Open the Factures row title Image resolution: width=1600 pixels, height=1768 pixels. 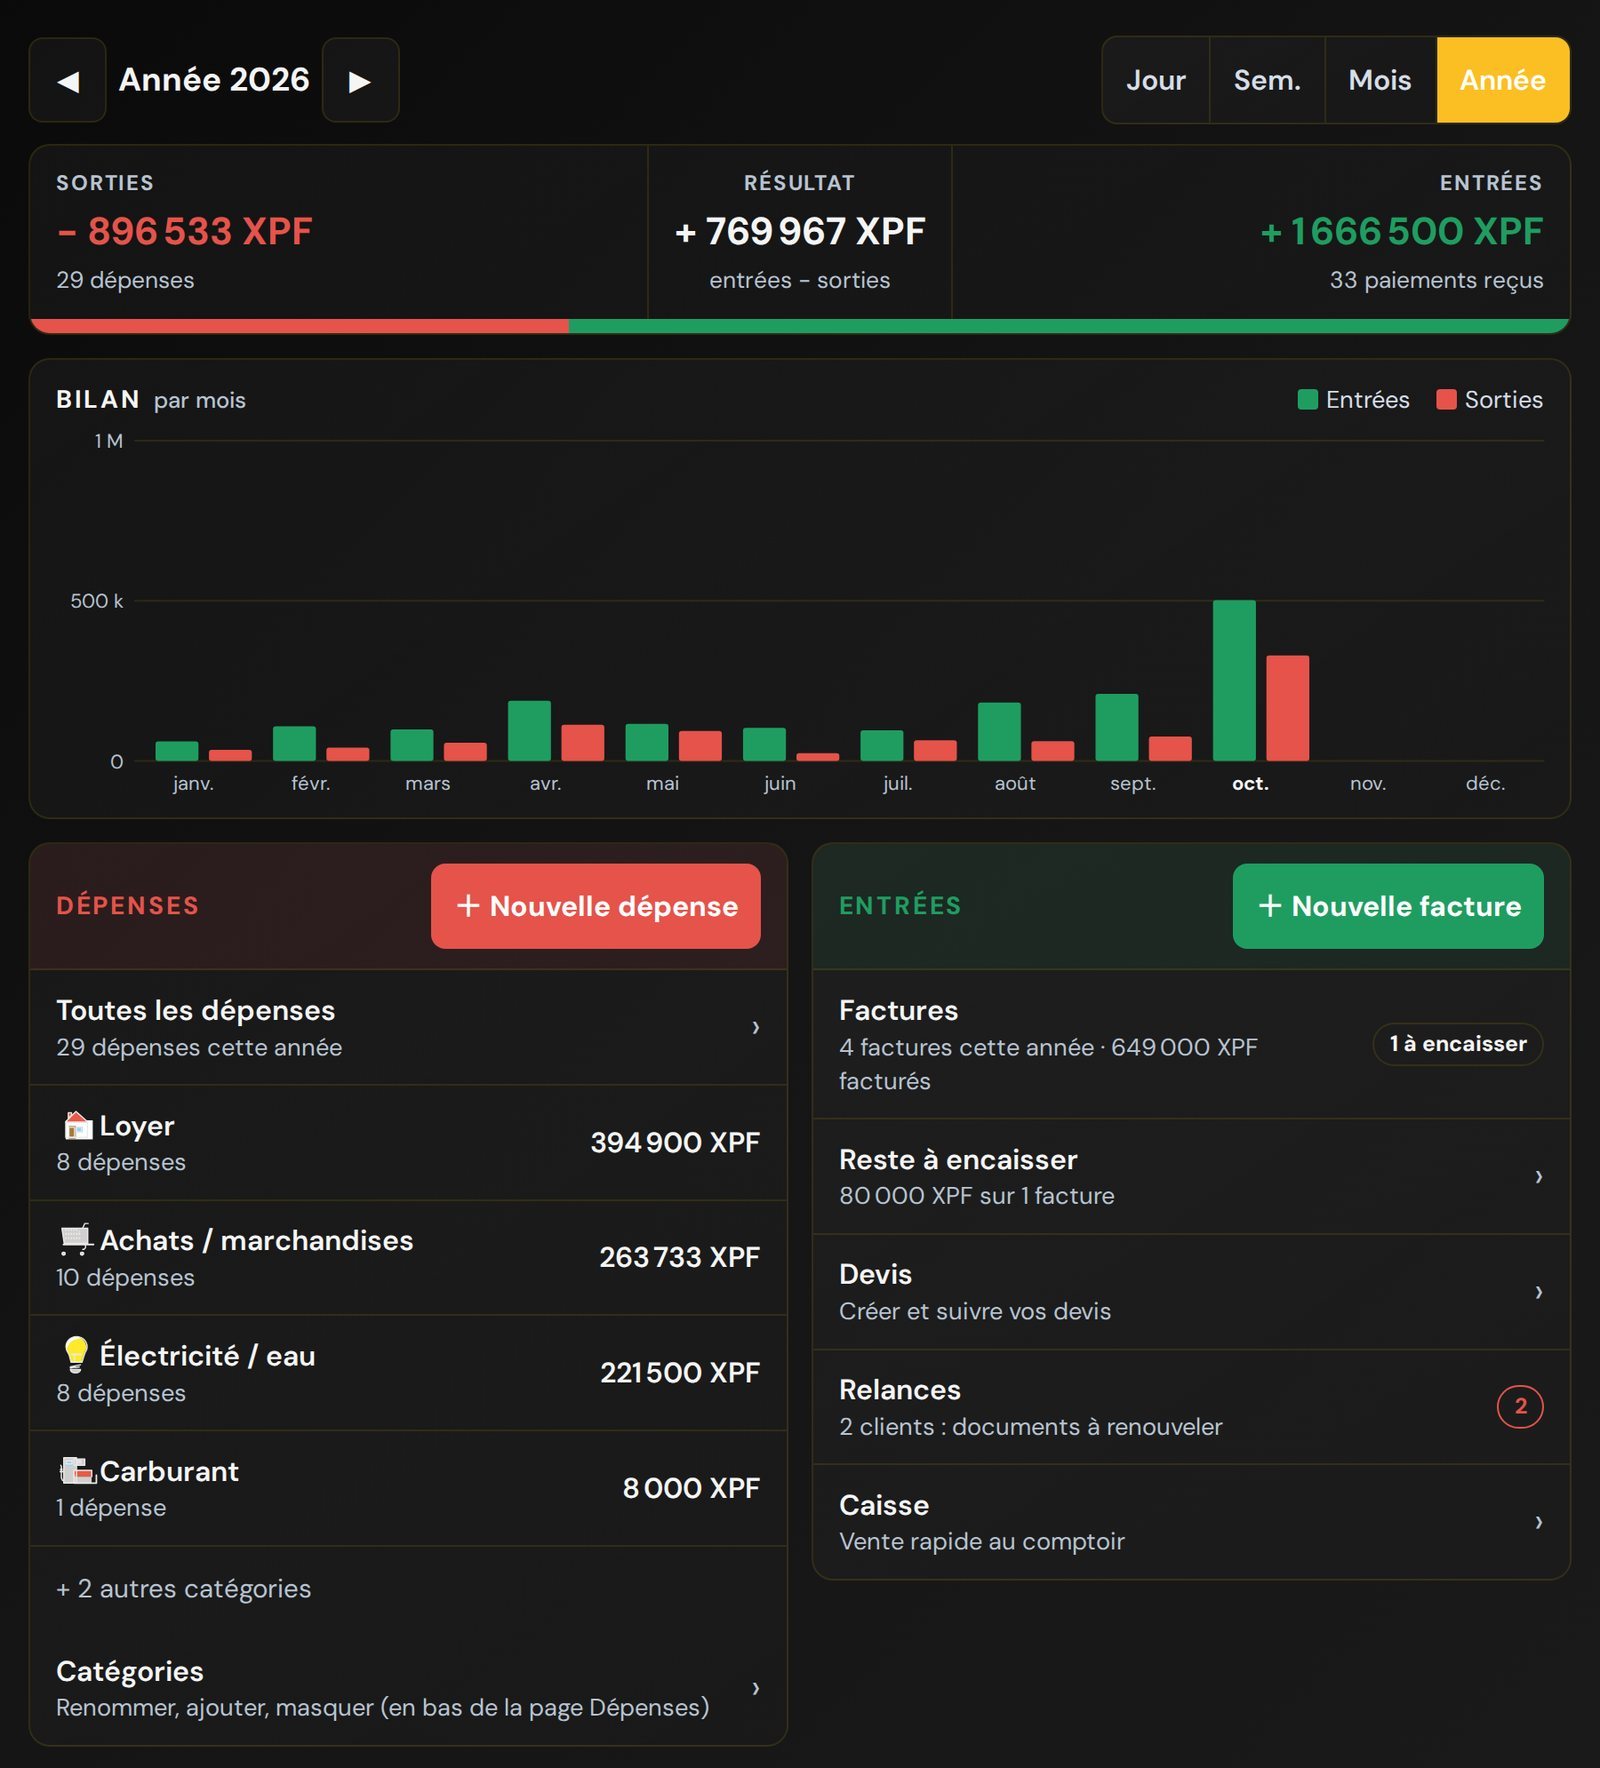tap(899, 1010)
